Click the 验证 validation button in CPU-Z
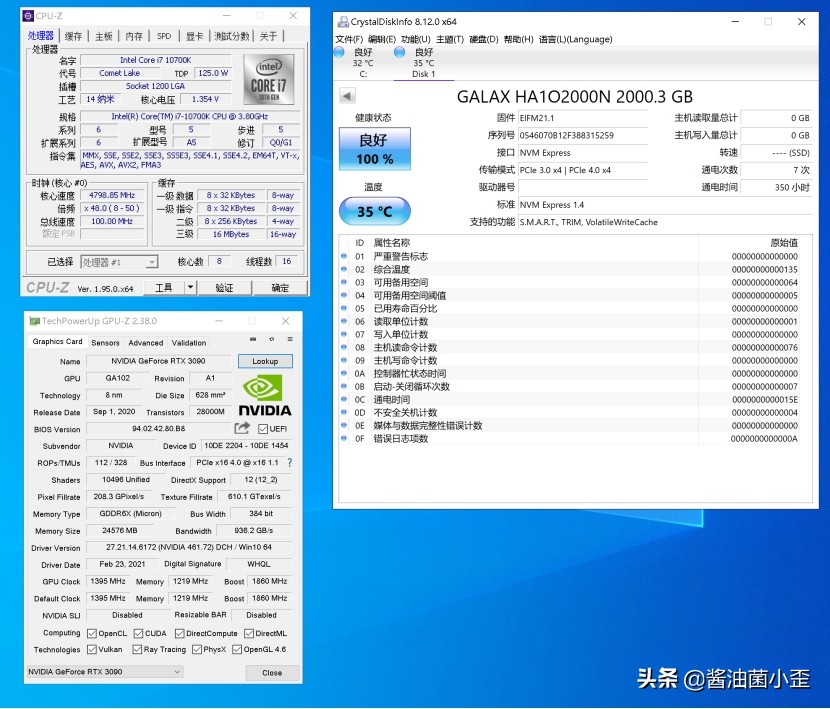Screen dimensions: 830x709 (224, 287)
